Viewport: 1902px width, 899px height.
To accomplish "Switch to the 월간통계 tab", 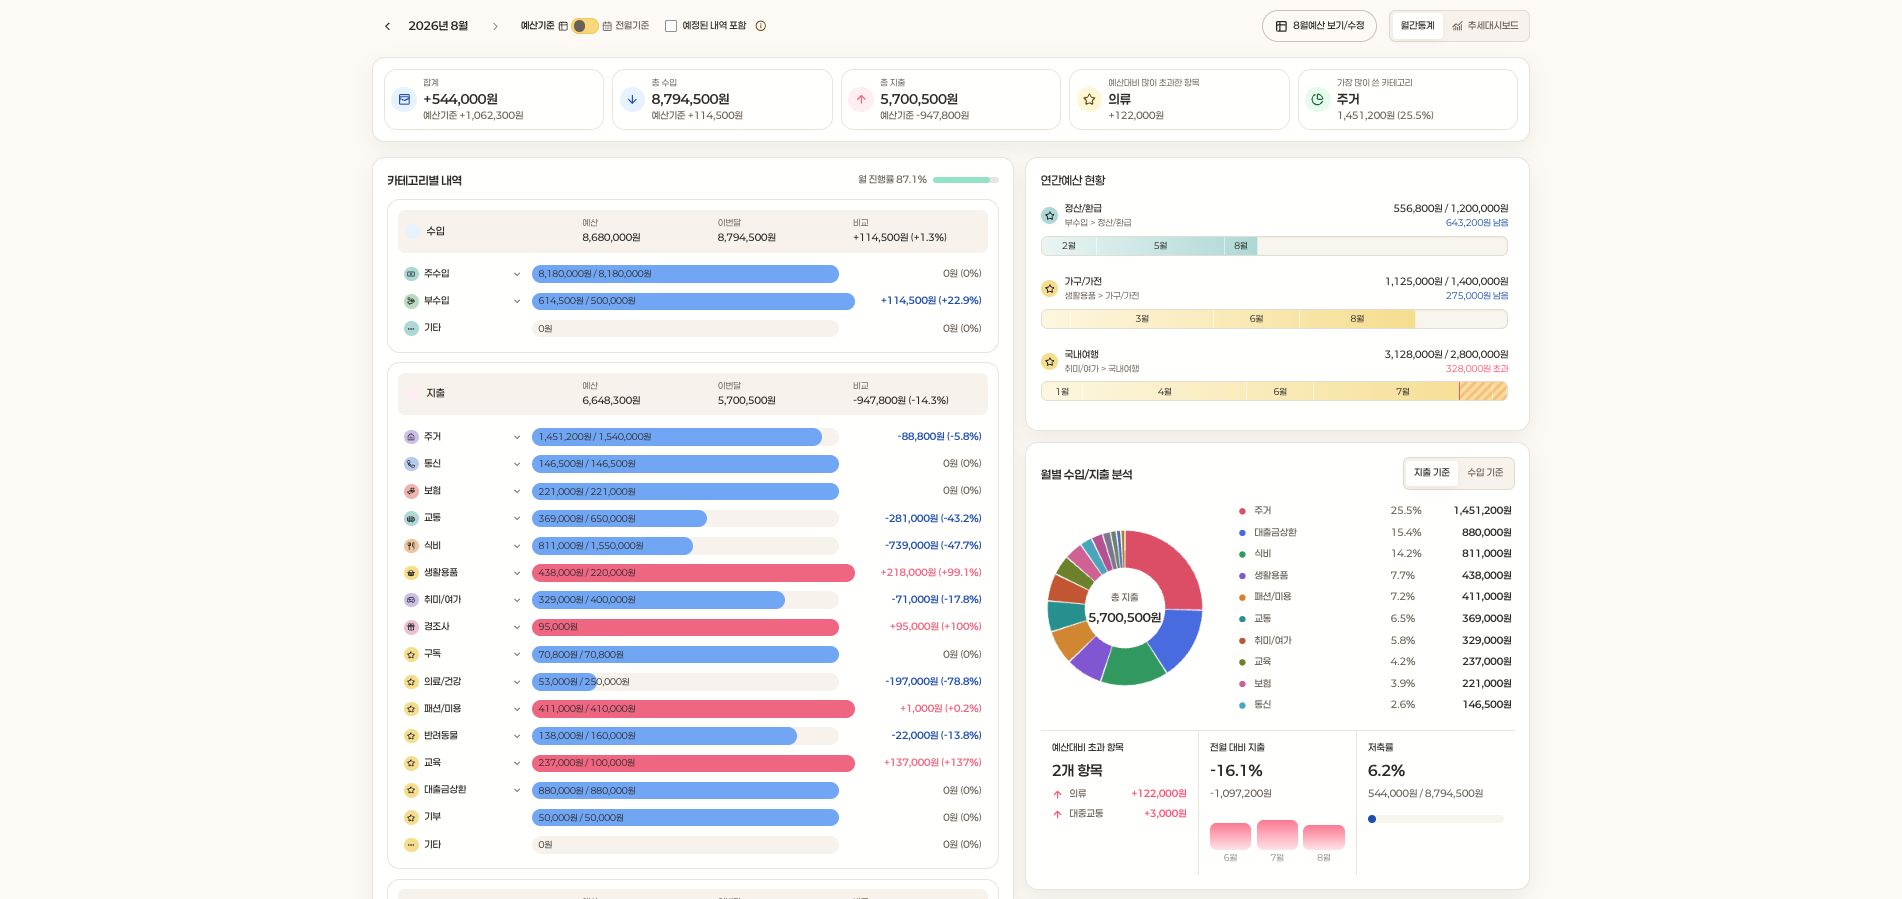I will point(1417,26).
